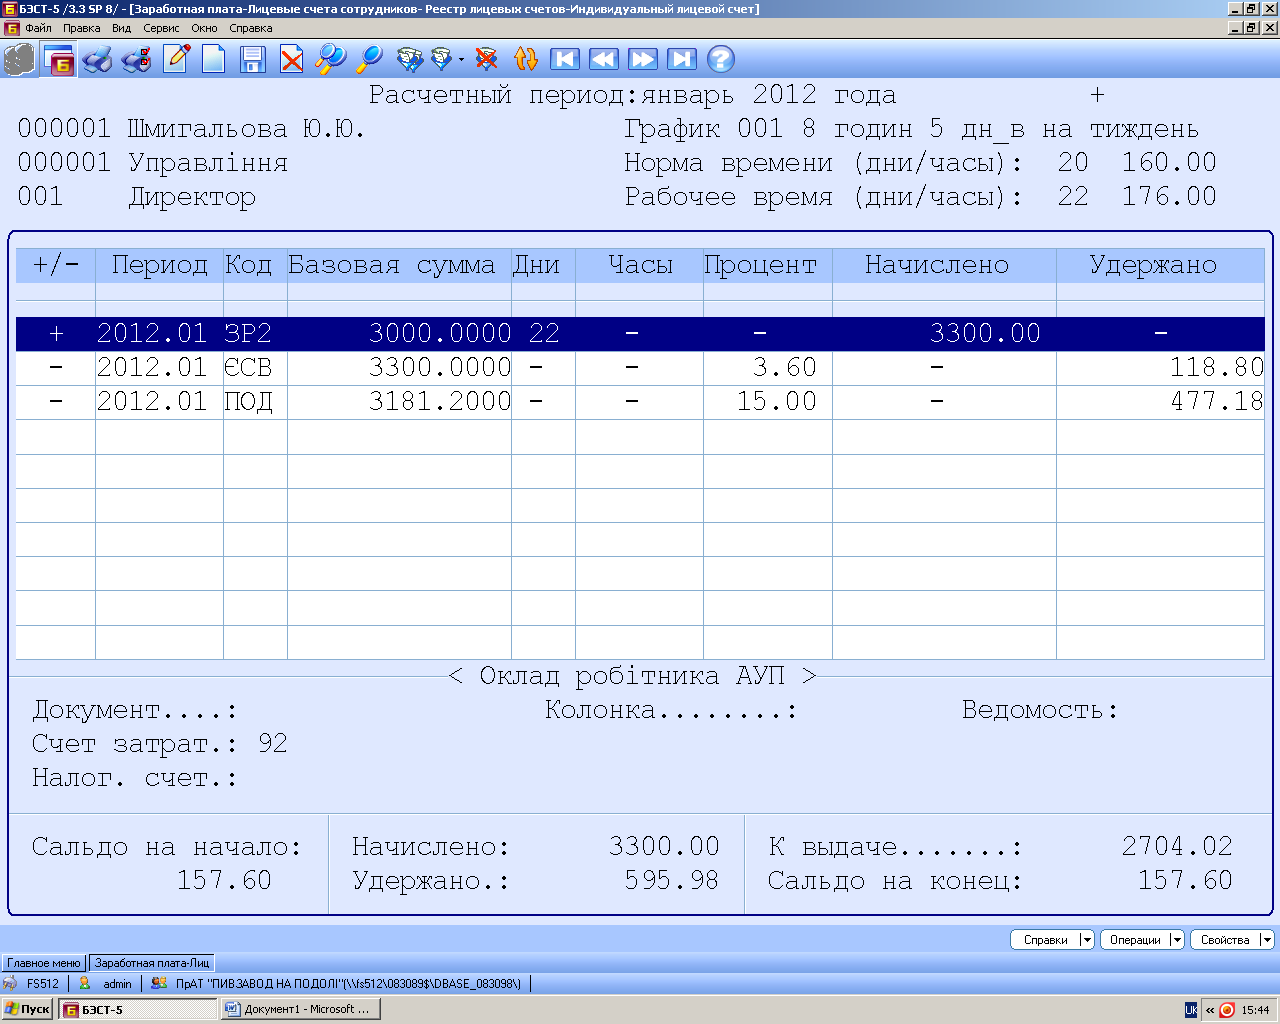
Task: Switch to Документ1 - Microsoft taskbar button
Action: click(x=301, y=1010)
